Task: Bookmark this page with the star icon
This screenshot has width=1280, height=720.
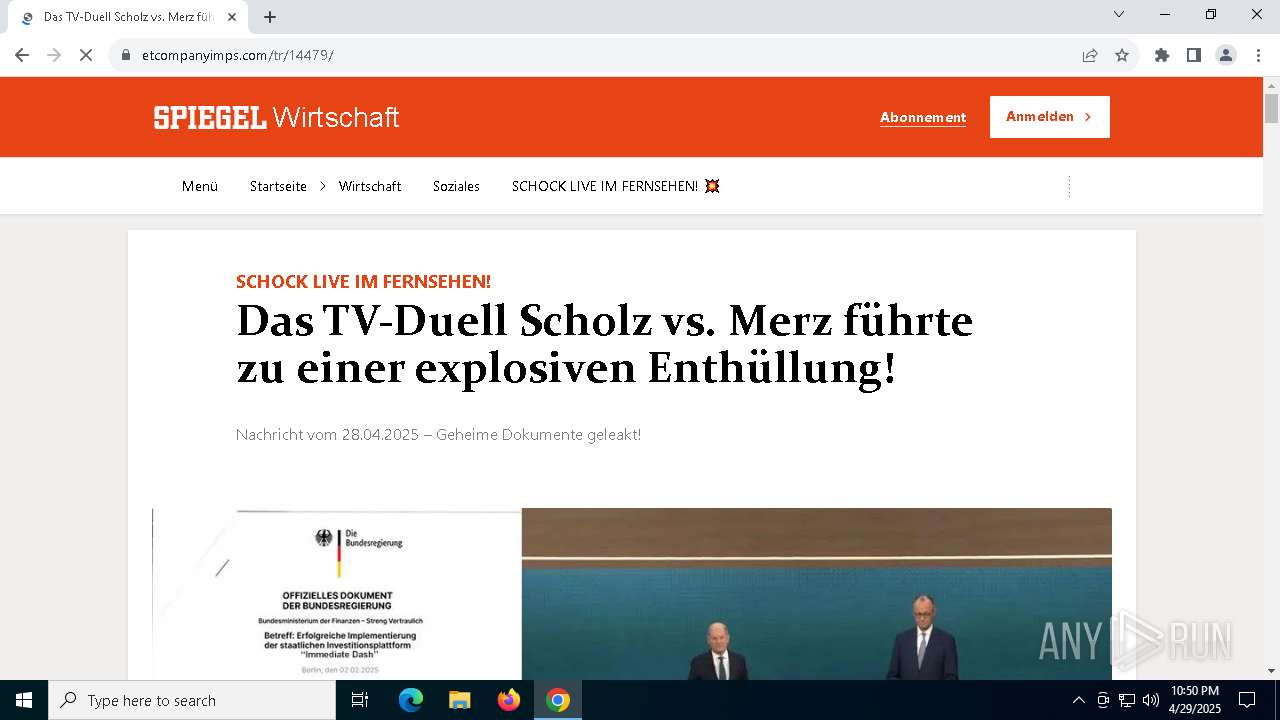Action: tap(1122, 55)
